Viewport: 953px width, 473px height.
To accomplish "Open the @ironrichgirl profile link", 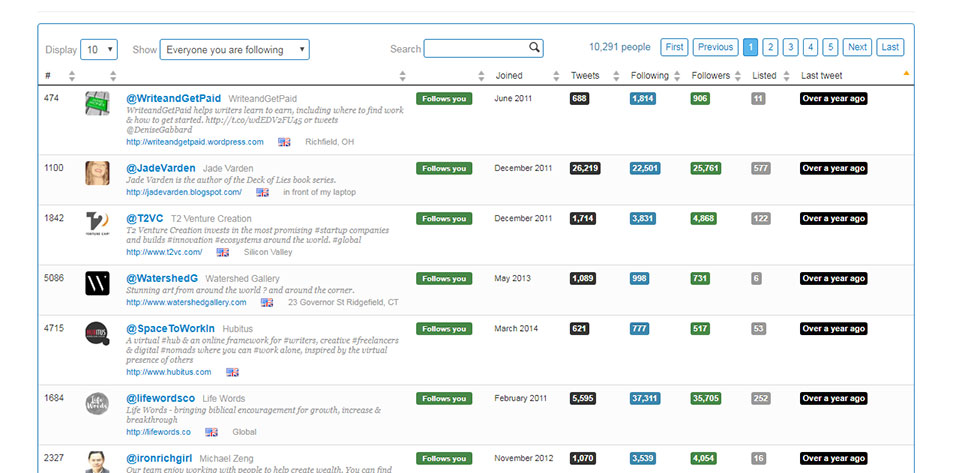I will click(x=159, y=458).
